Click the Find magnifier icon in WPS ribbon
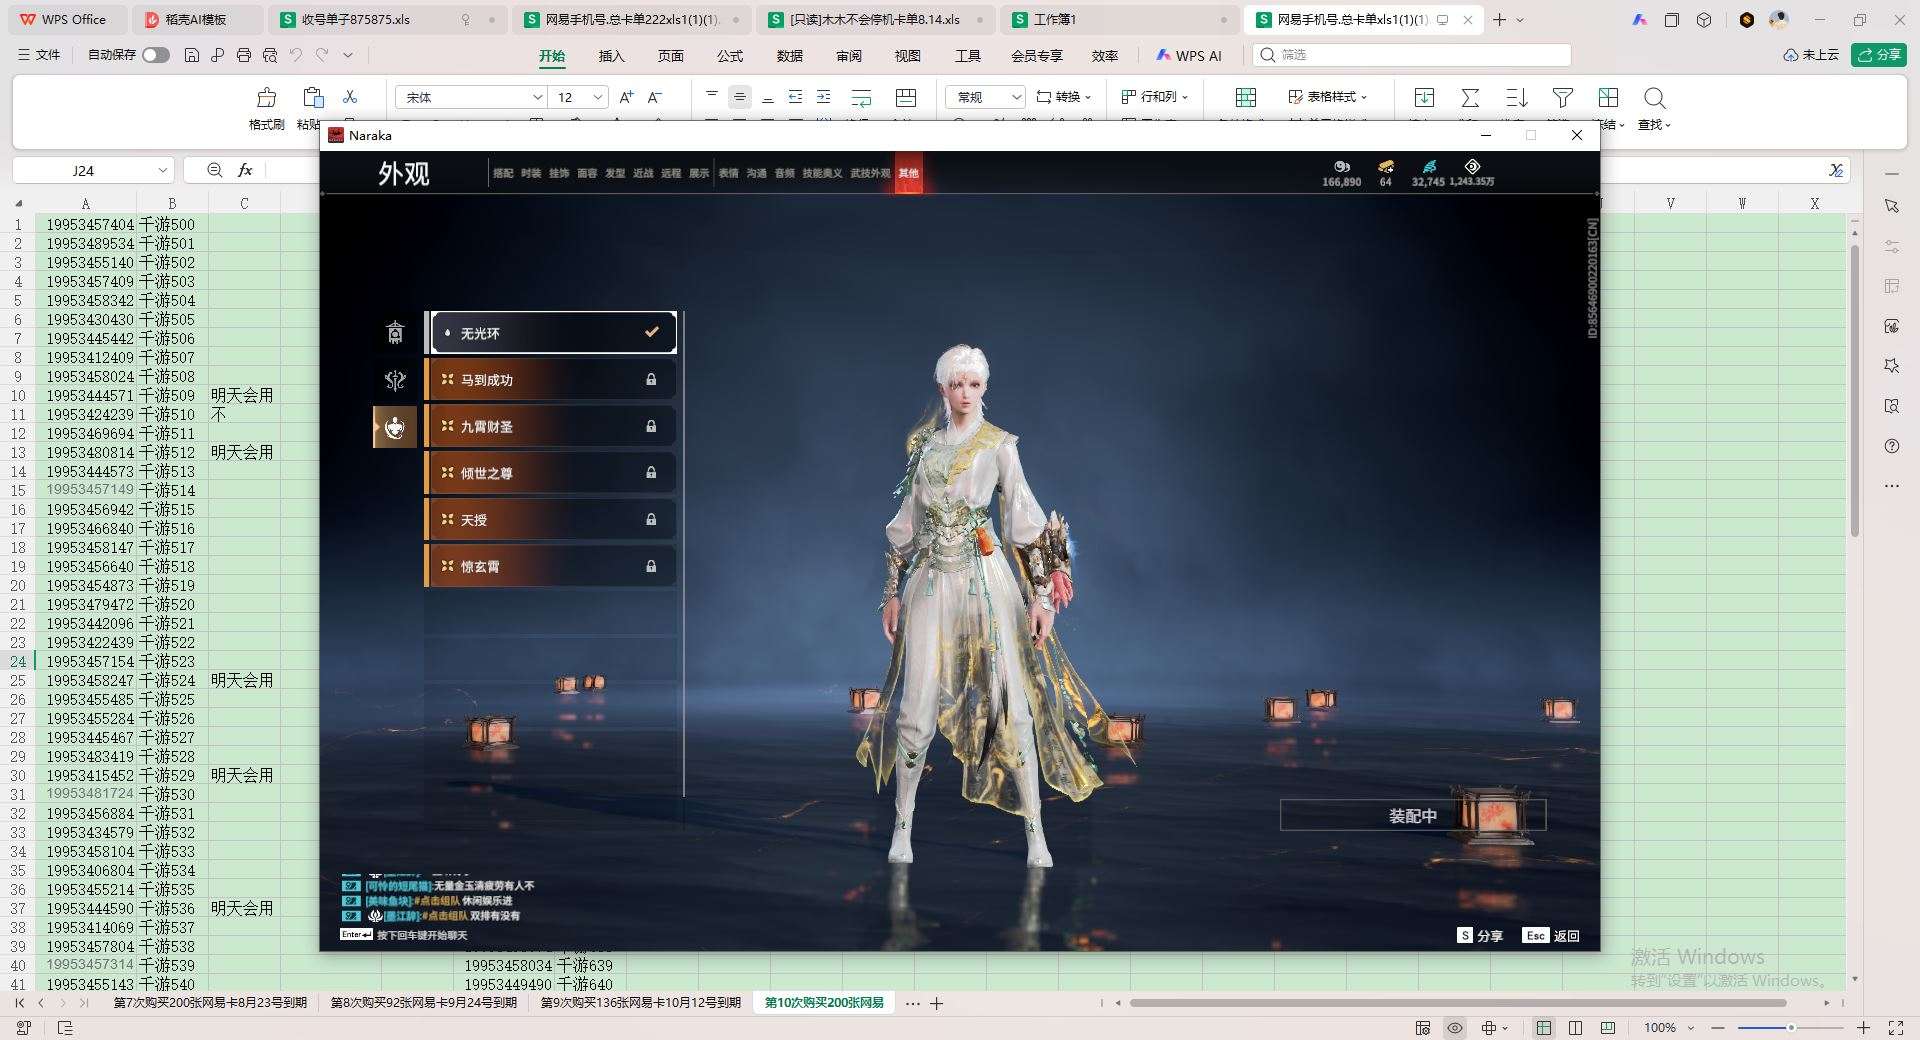Image resolution: width=1920 pixels, height=1040 pixels. [x=1654, y=97]
